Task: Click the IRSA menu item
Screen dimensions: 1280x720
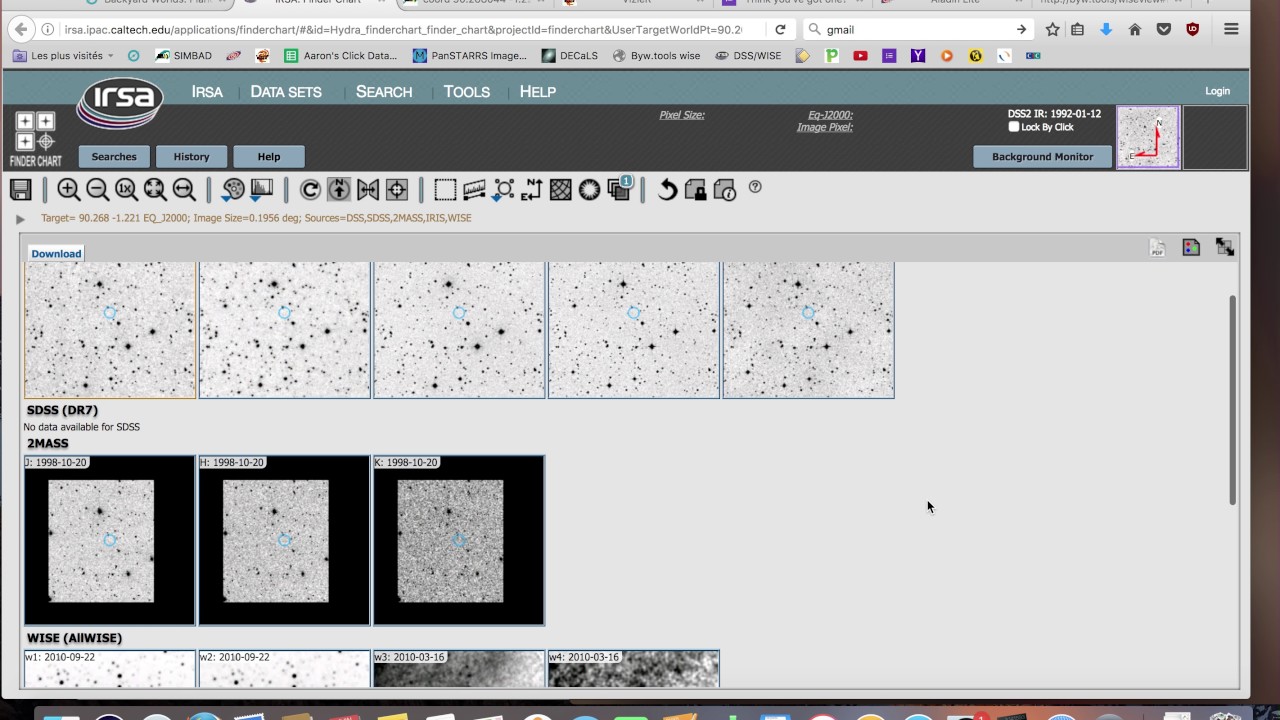Action: tap(207, 92)
